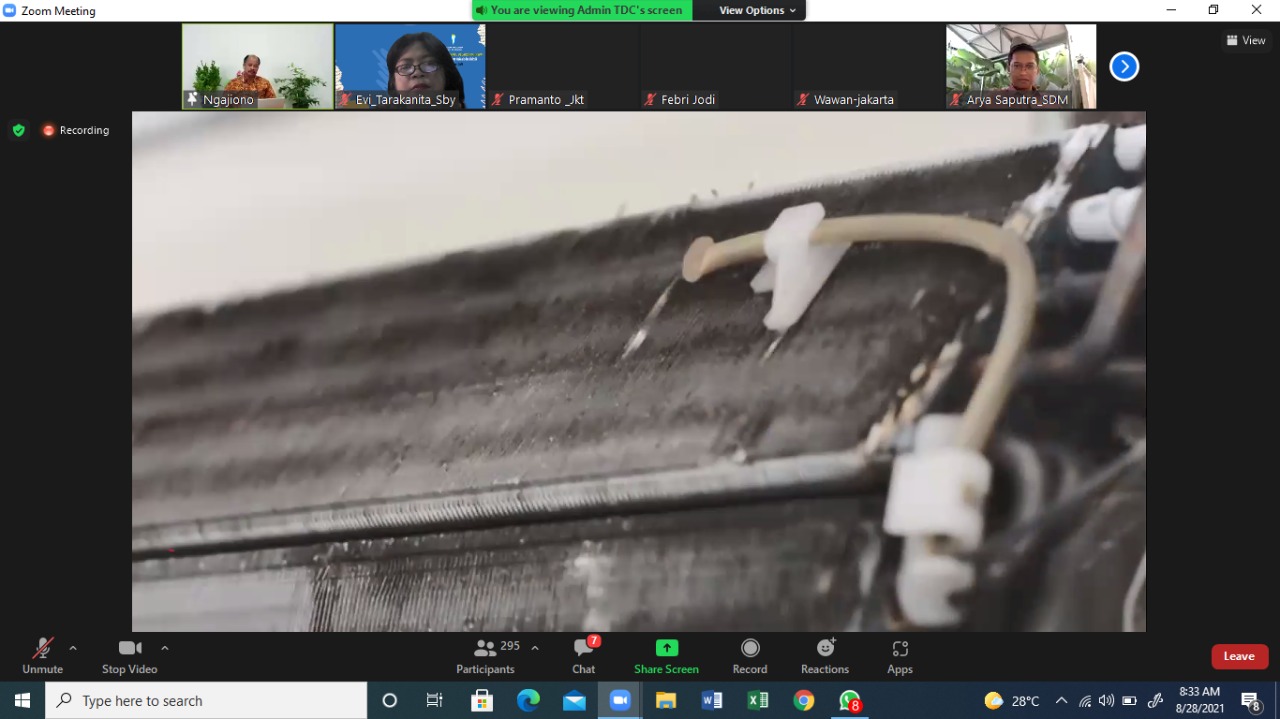This screenshot has height=719, width=1280.
Task: Switch to Zoom on the taskbar
Action: pos(620,700)
